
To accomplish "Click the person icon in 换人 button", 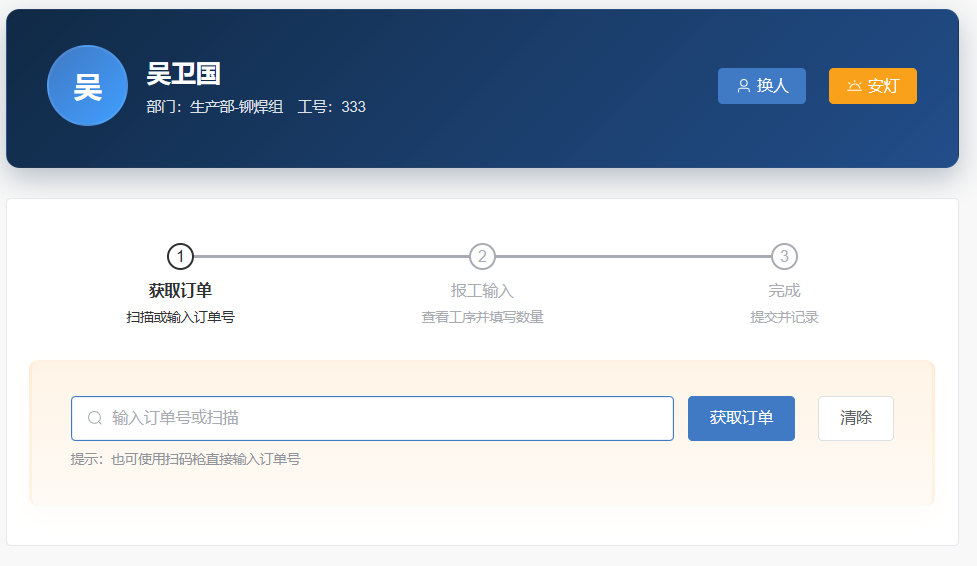I will click(743, 86).
